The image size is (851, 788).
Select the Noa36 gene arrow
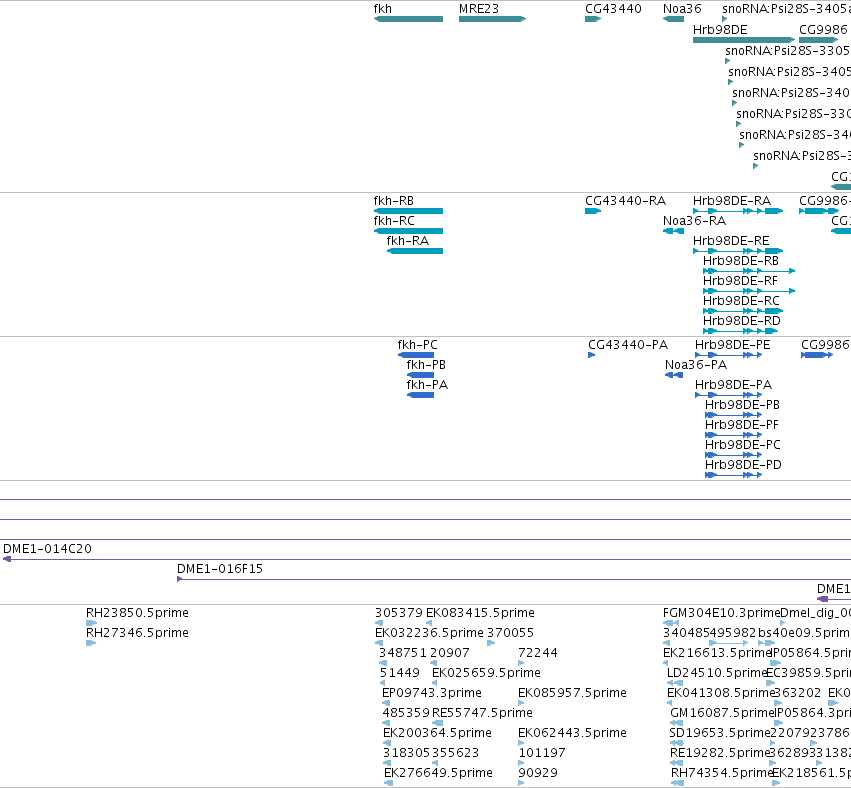click(674, 19)
